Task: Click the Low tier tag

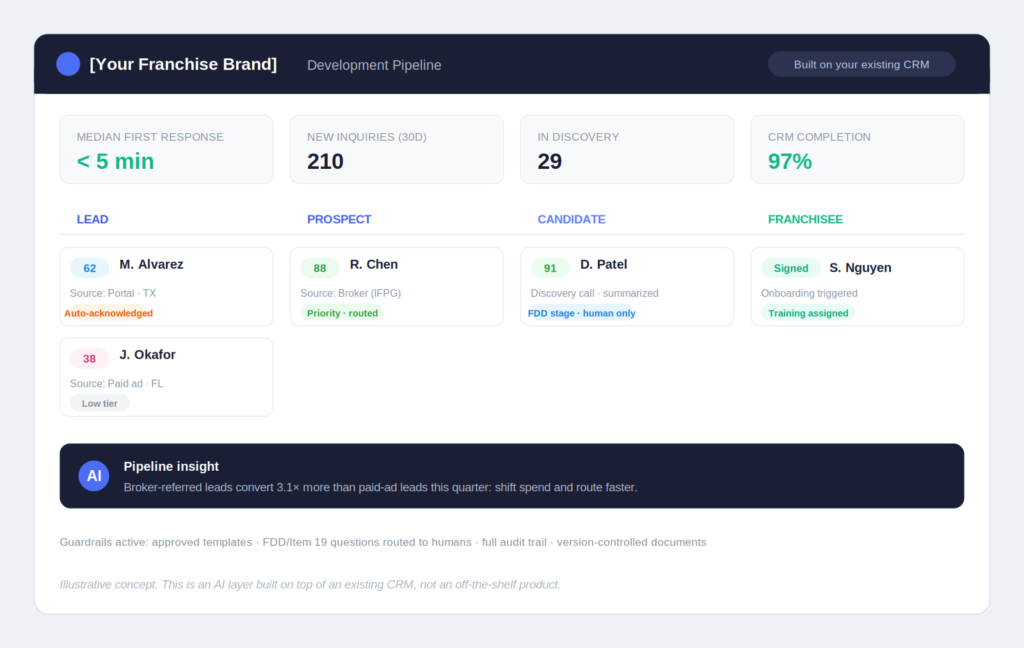Action: 100,404
